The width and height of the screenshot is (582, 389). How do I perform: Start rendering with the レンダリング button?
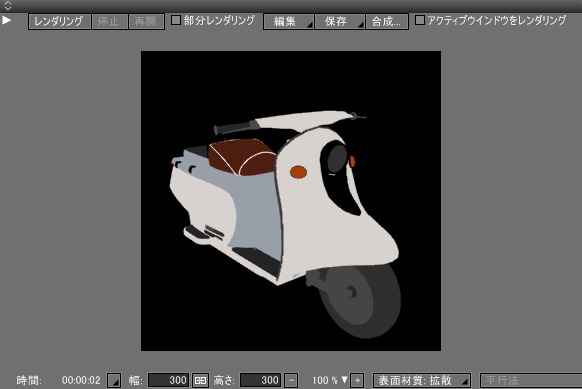point(59,22)
